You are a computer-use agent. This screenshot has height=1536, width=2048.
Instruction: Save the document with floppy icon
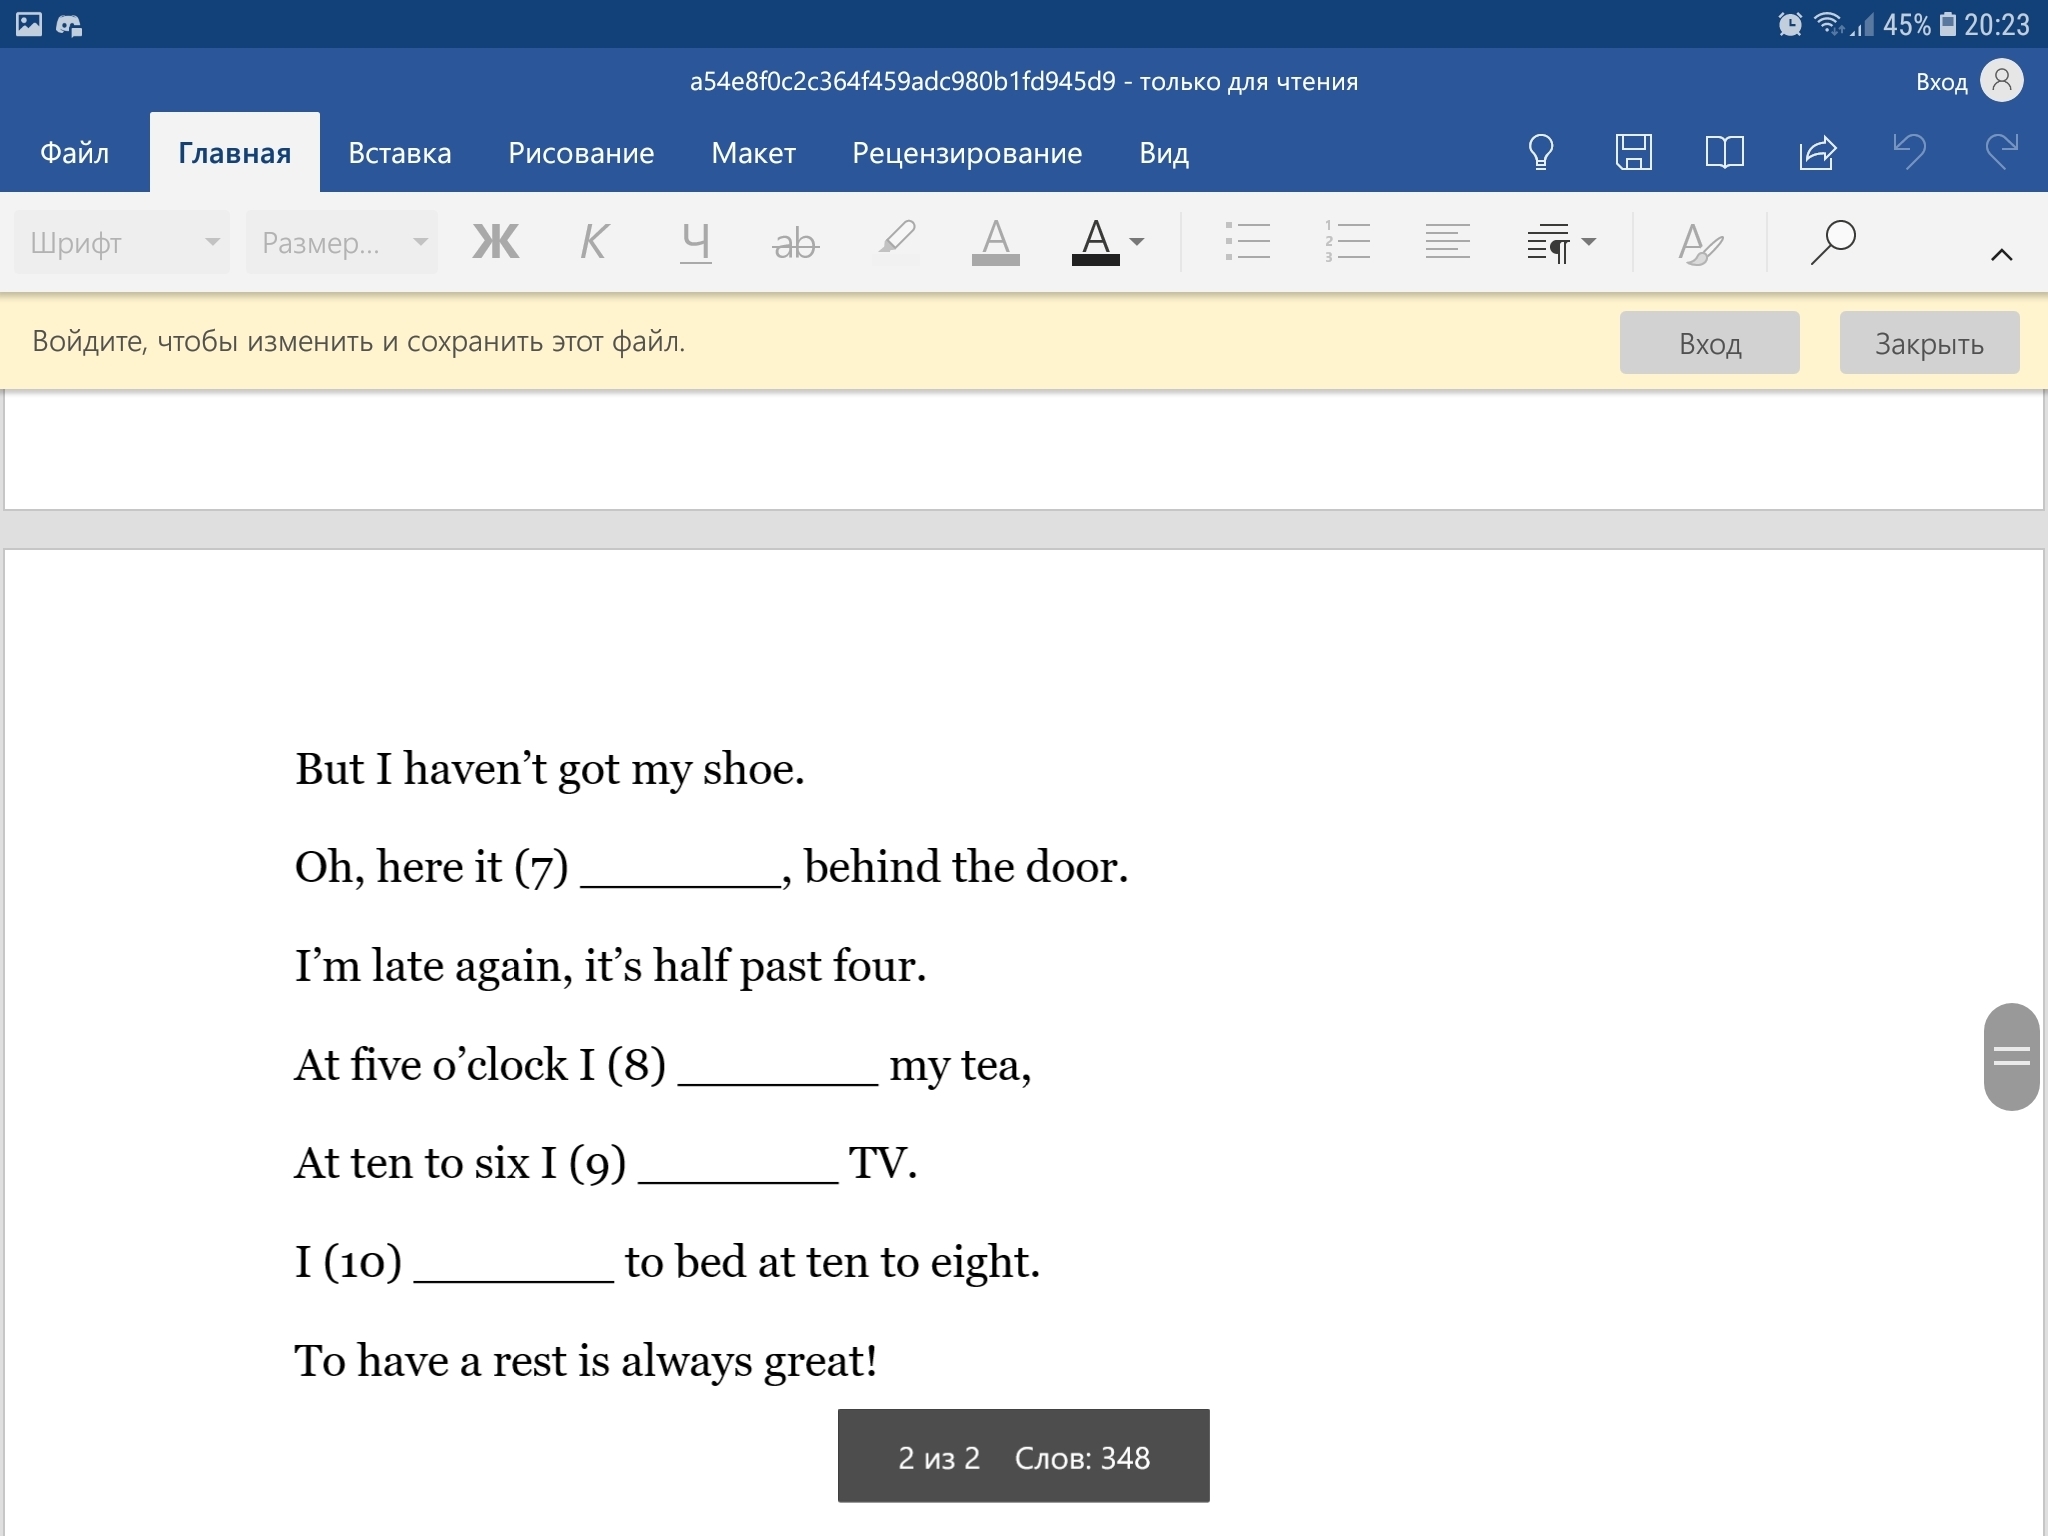pyautogui.click(x=1633, y=152)
